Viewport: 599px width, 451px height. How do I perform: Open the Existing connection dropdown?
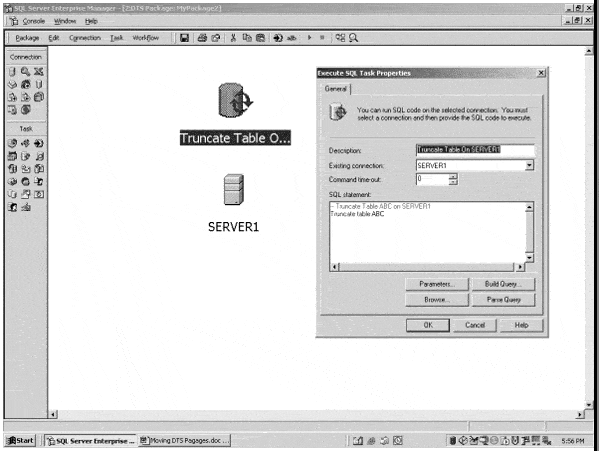click(529, 165)
